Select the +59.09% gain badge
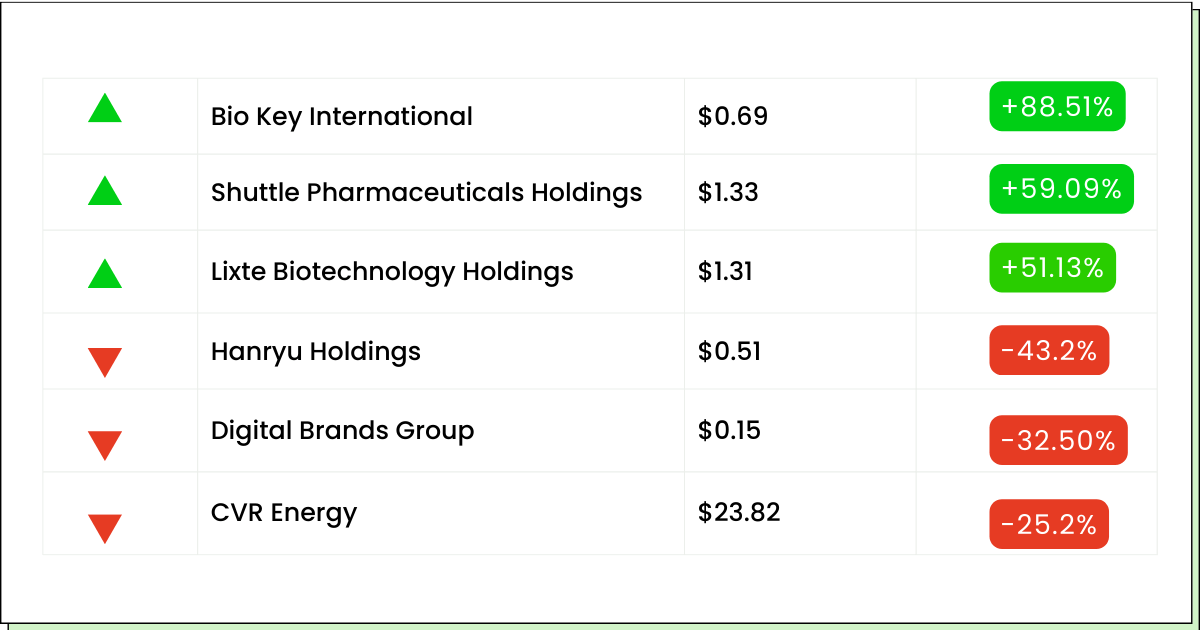This screenshot has width=1200, height=630. pyautogui.click(x=1062, y=189)
